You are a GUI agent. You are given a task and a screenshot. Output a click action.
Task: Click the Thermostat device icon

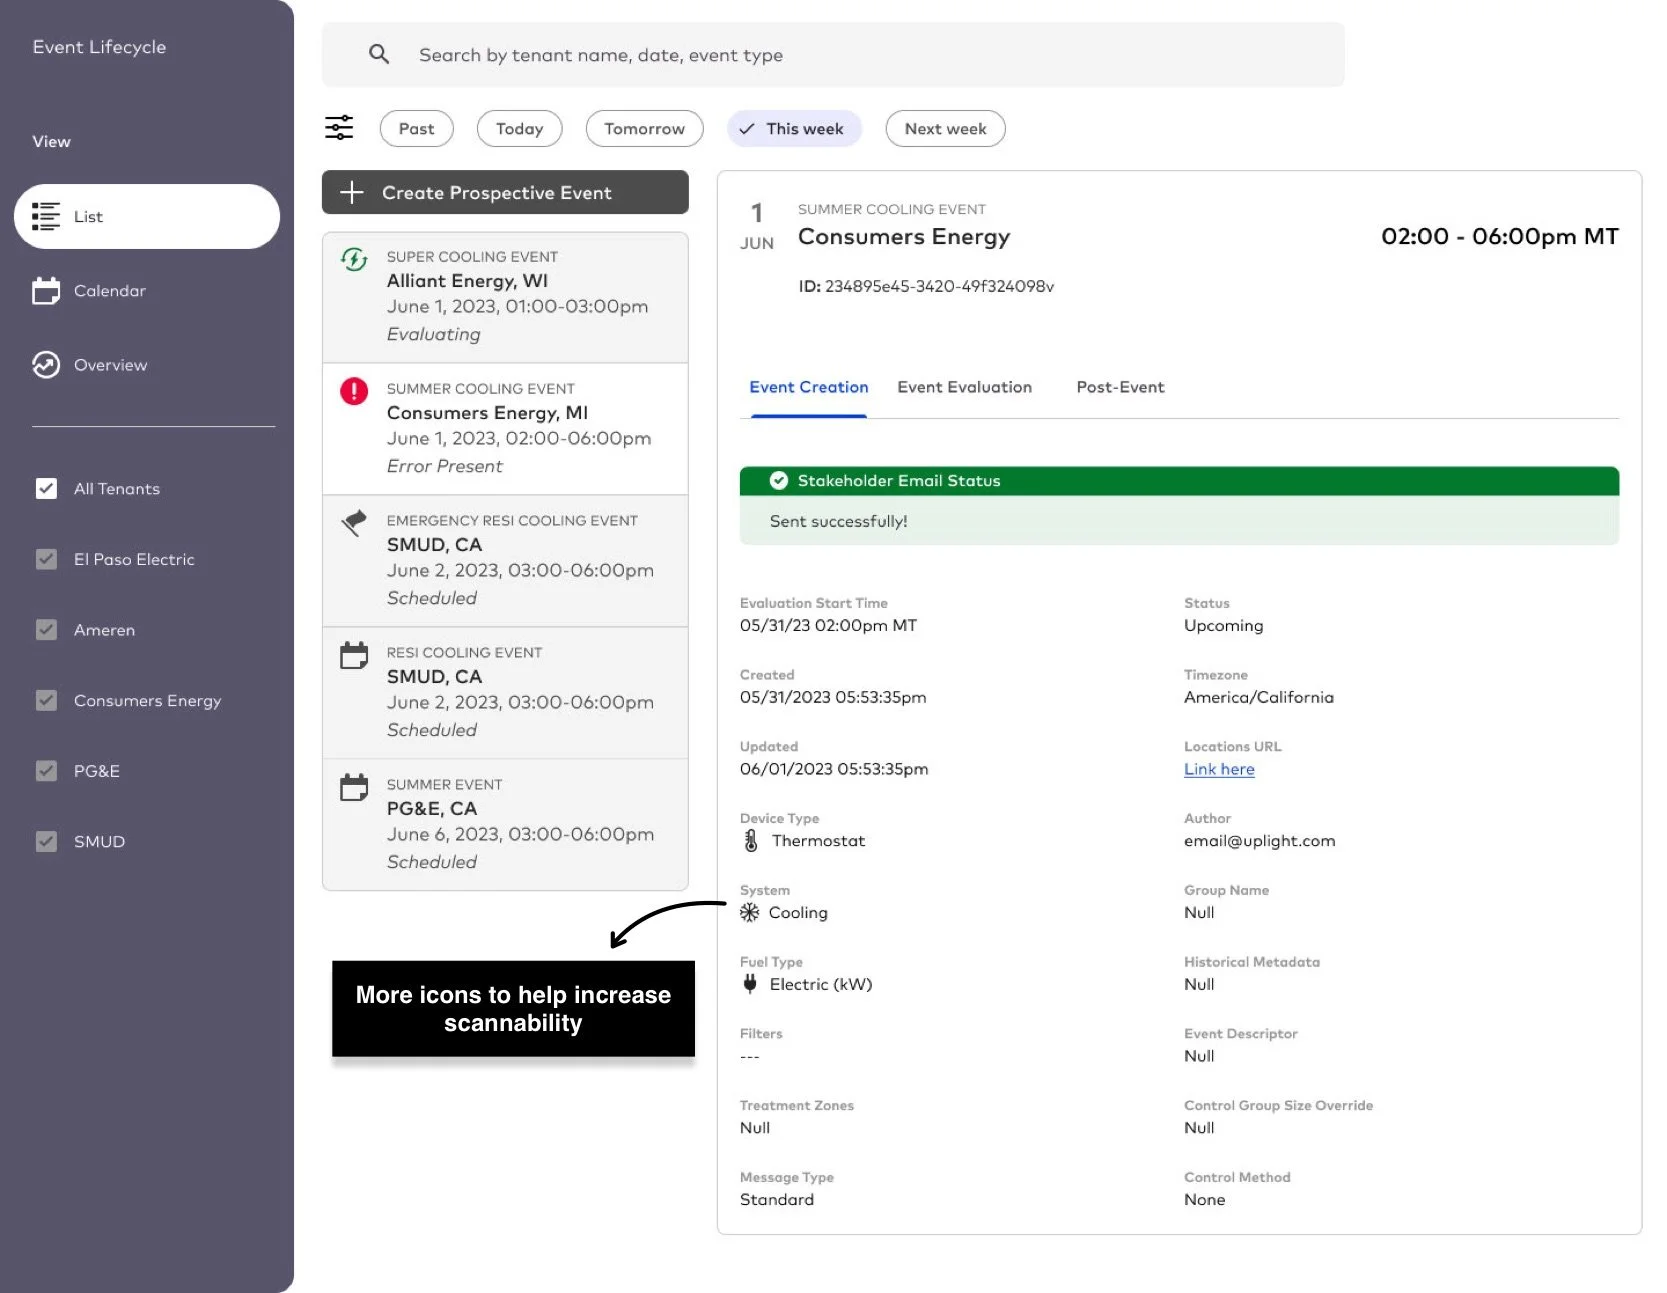point(751,841)
